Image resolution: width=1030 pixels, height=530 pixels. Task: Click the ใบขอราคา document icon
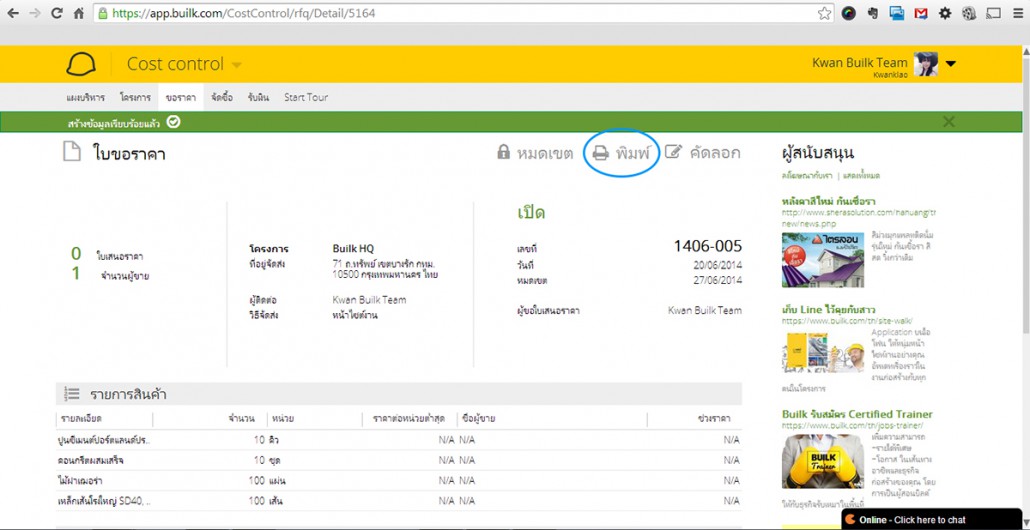coord(71,152)
